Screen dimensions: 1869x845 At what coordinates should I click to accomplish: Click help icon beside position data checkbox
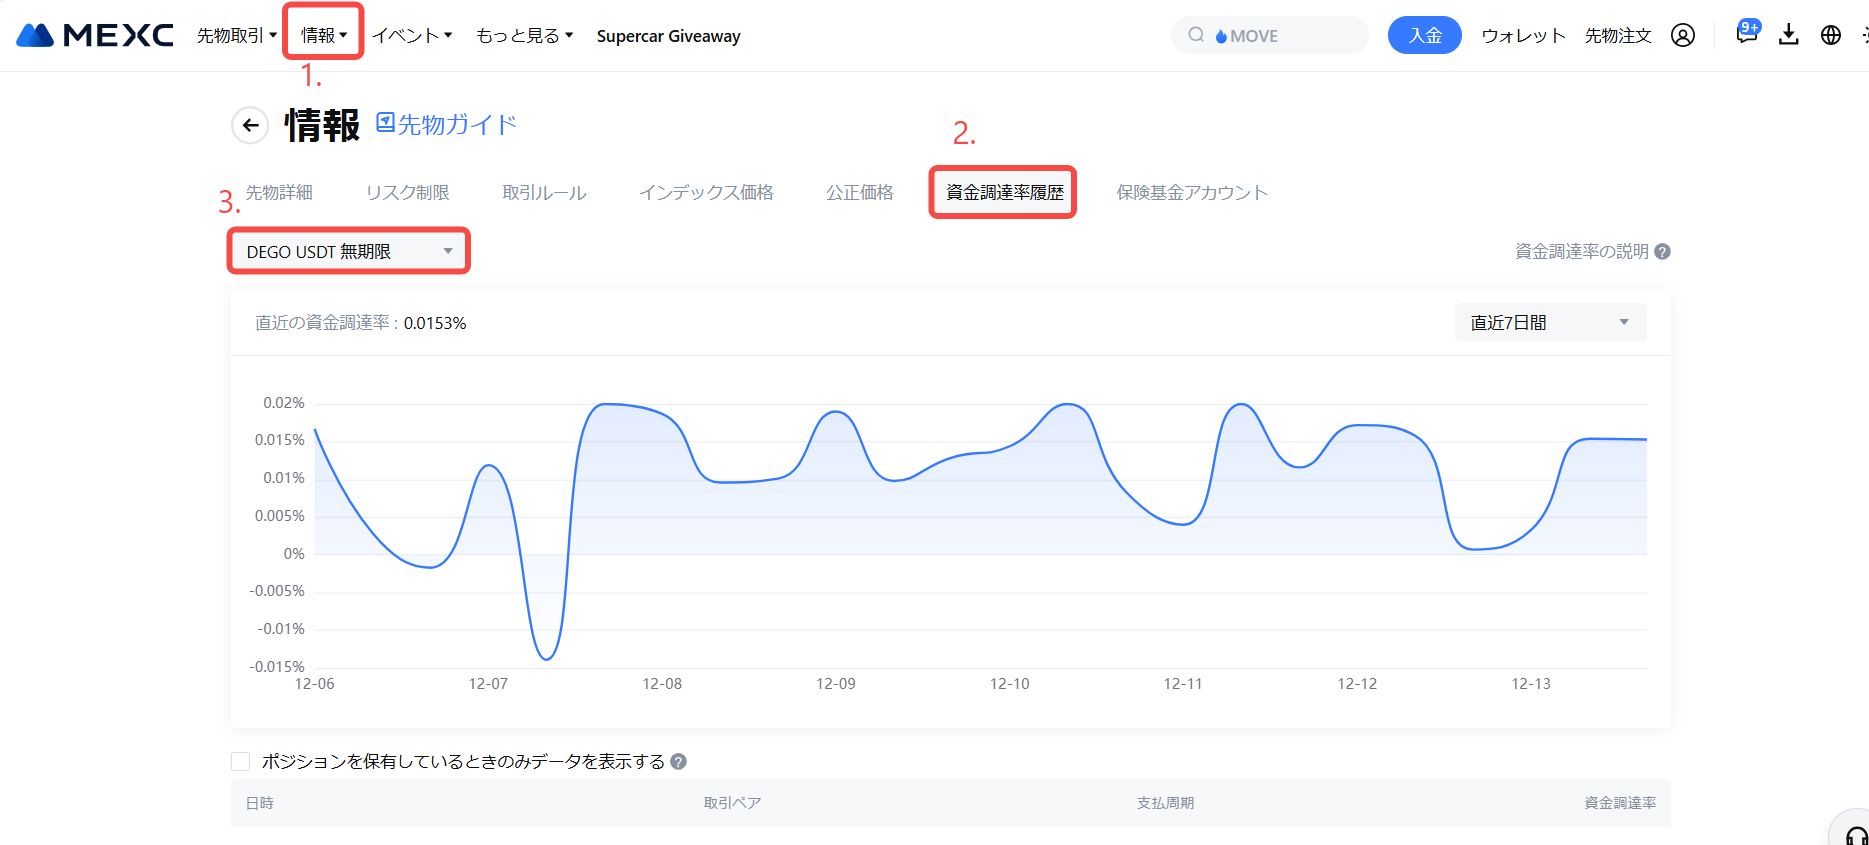[678, 762]
